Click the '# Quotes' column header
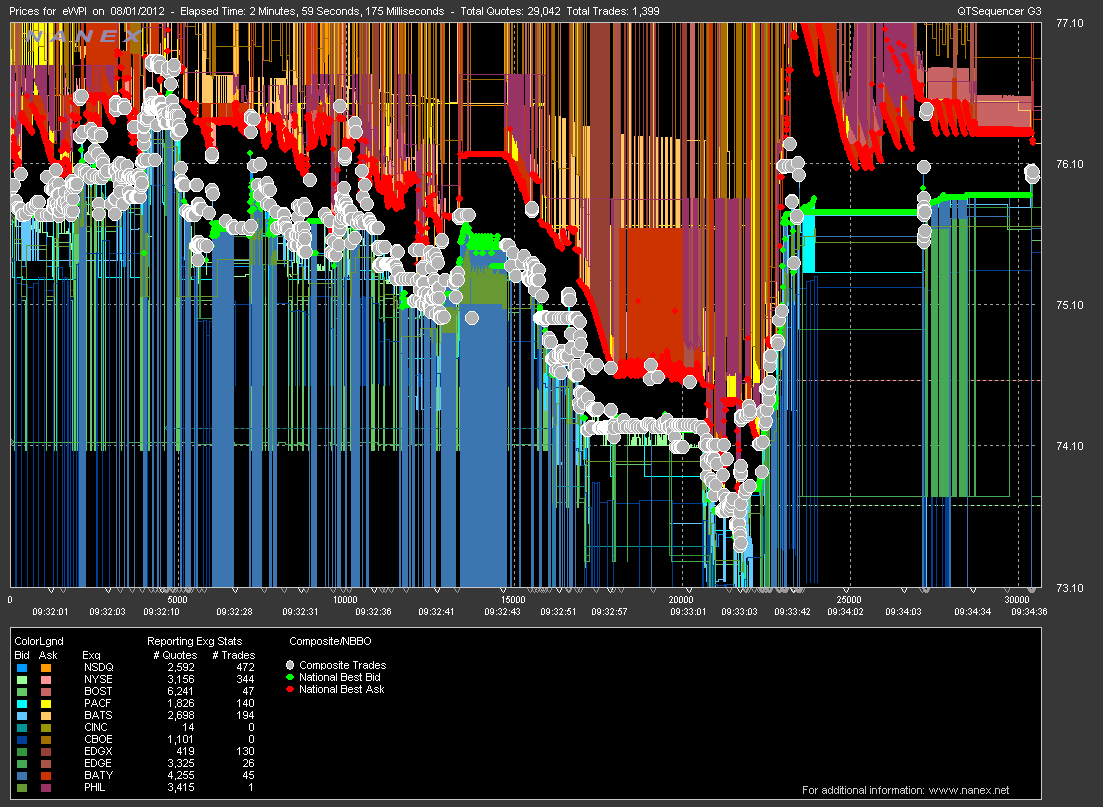The image size is (1103, 807). tap(176, 656)
